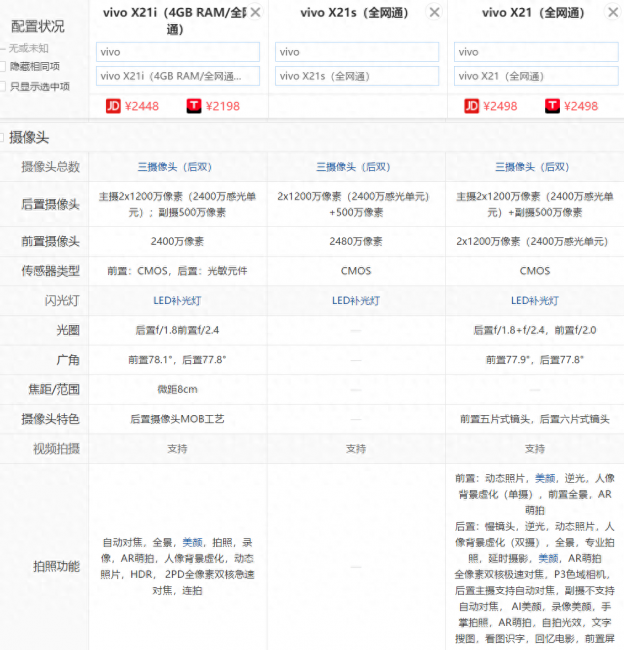Open brand dropdown 'vivo' in X21i column

click(178, 52)
